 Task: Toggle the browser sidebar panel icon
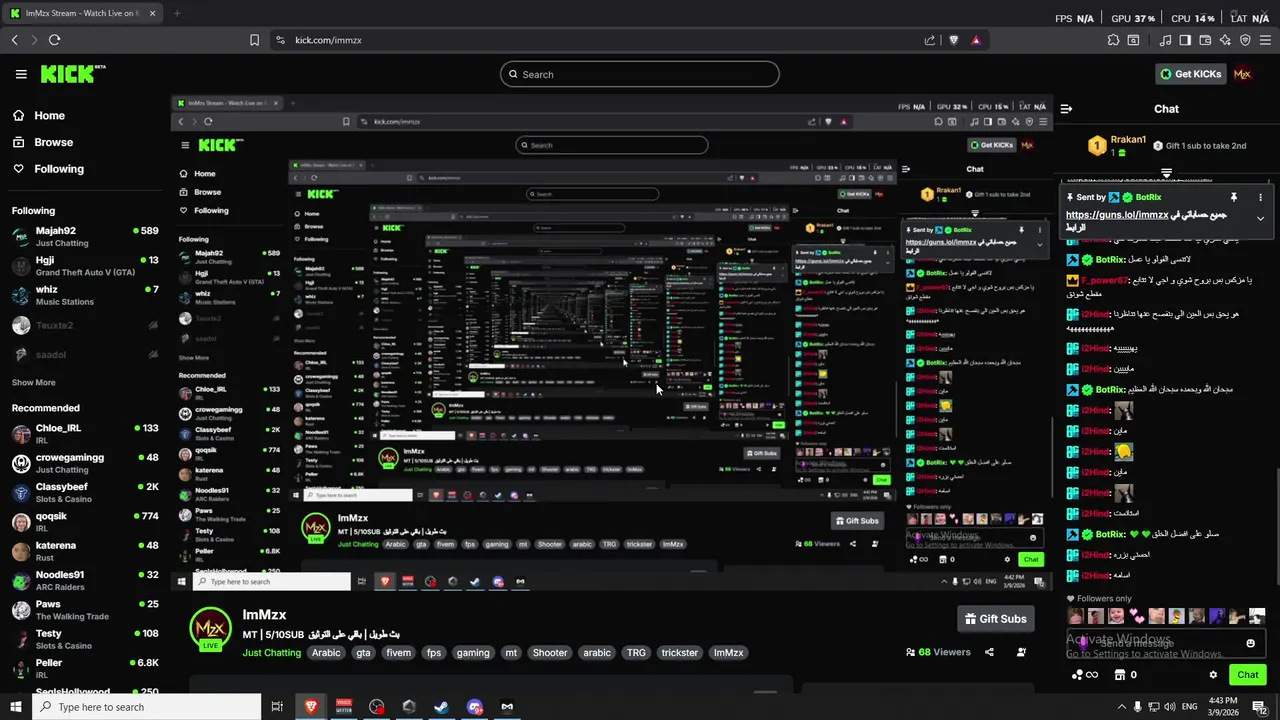[x=1185, y=40]
